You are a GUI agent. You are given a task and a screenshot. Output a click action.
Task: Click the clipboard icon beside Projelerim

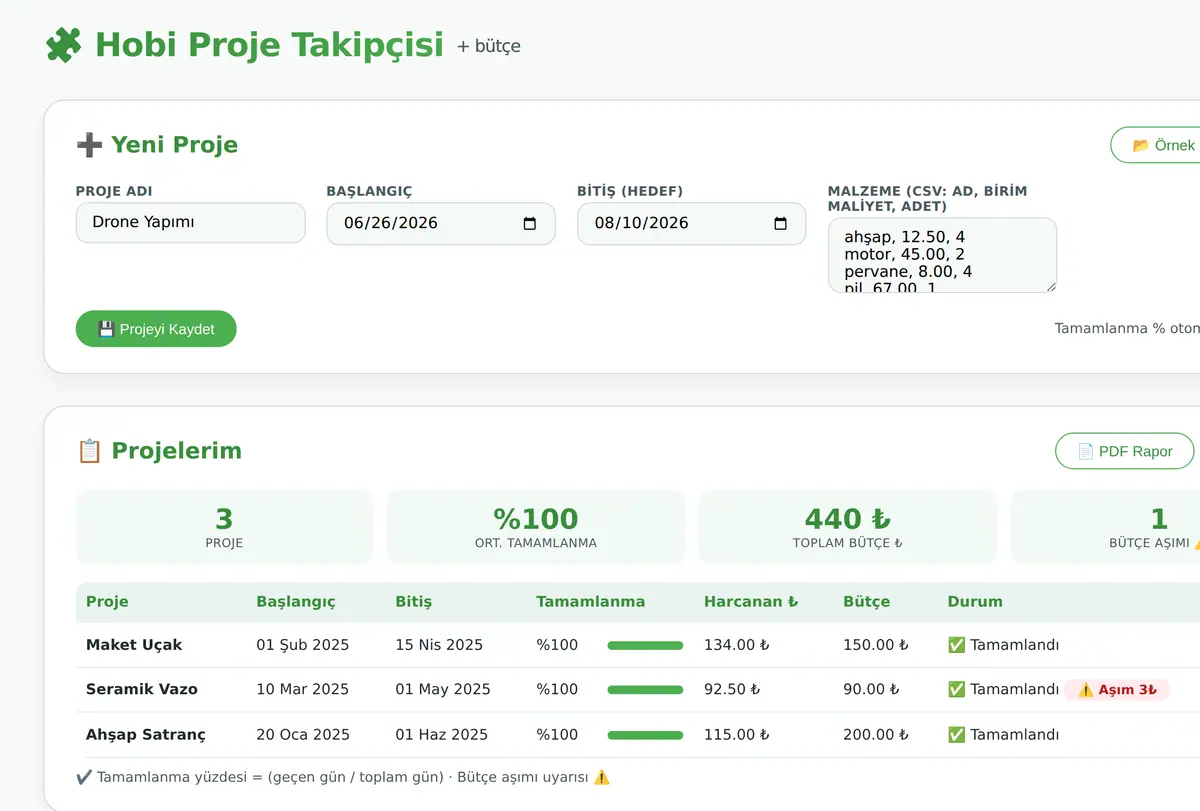[89, 451]
